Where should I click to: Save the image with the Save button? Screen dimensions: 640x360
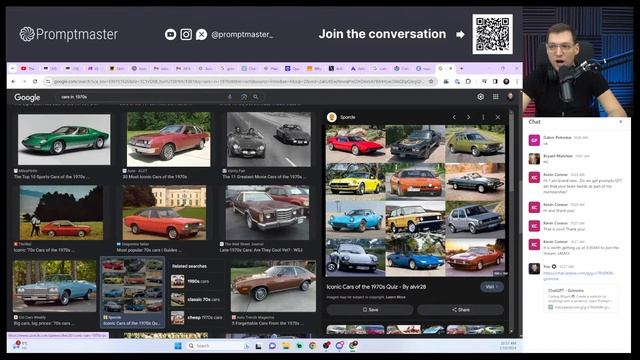pos(370,310)
